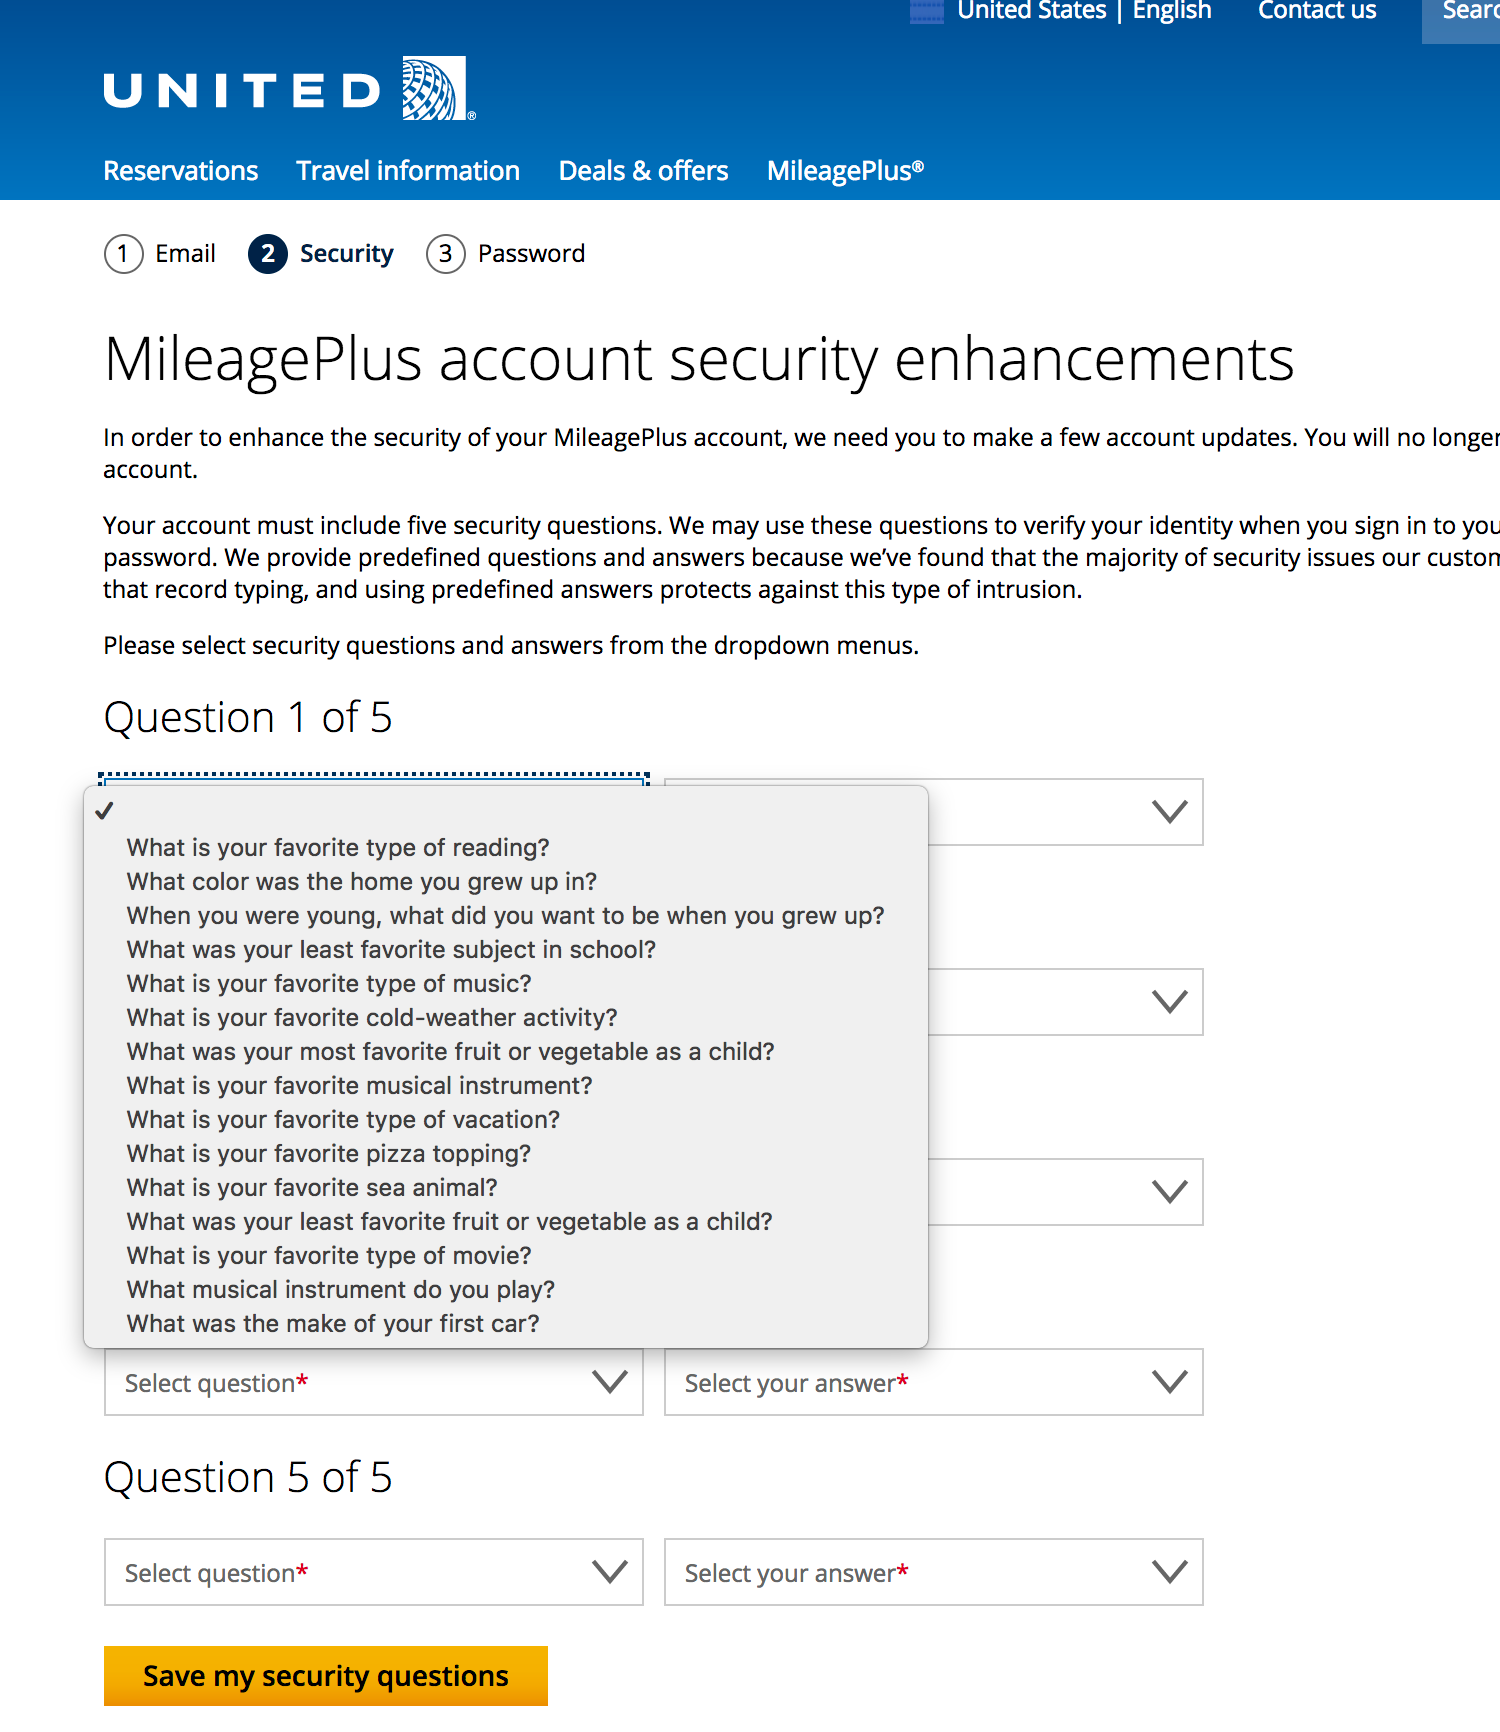Select the 'what did you want to be' question
The width and height of the screenshot is (1500, 1732).
point(506,916)
